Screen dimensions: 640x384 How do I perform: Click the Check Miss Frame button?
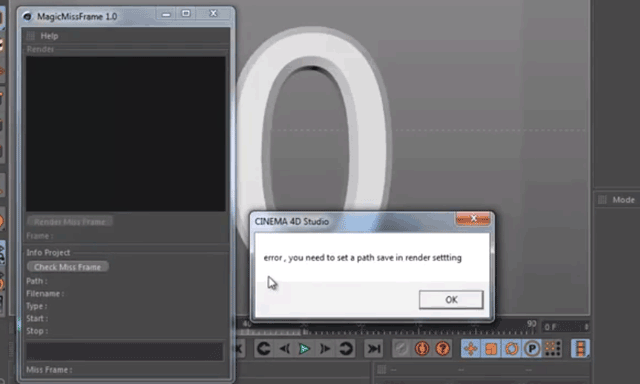(x=67, y=267)
